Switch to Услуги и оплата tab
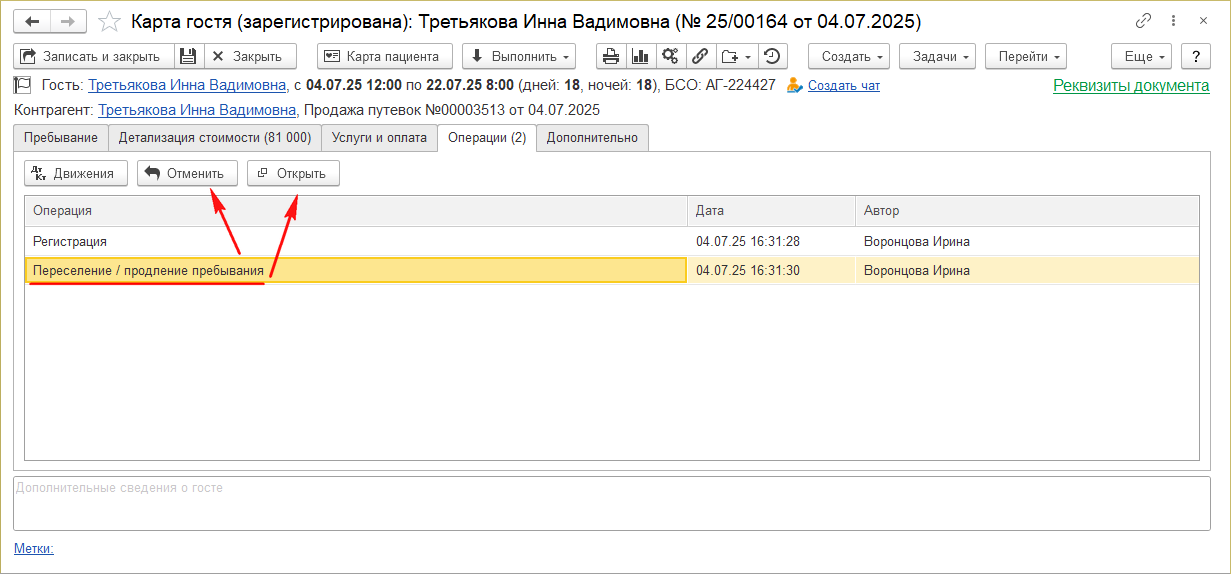1231x574 pixels. [379, 138]
